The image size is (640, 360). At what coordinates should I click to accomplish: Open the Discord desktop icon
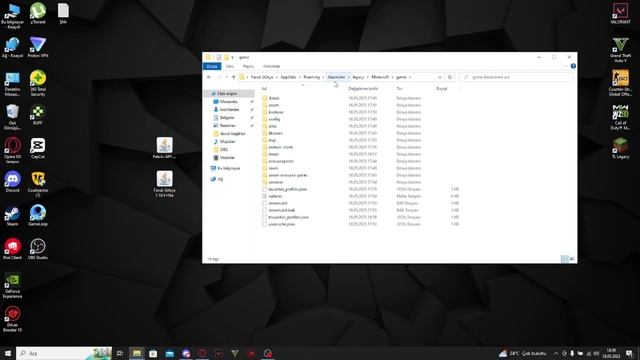pos(12,182)
